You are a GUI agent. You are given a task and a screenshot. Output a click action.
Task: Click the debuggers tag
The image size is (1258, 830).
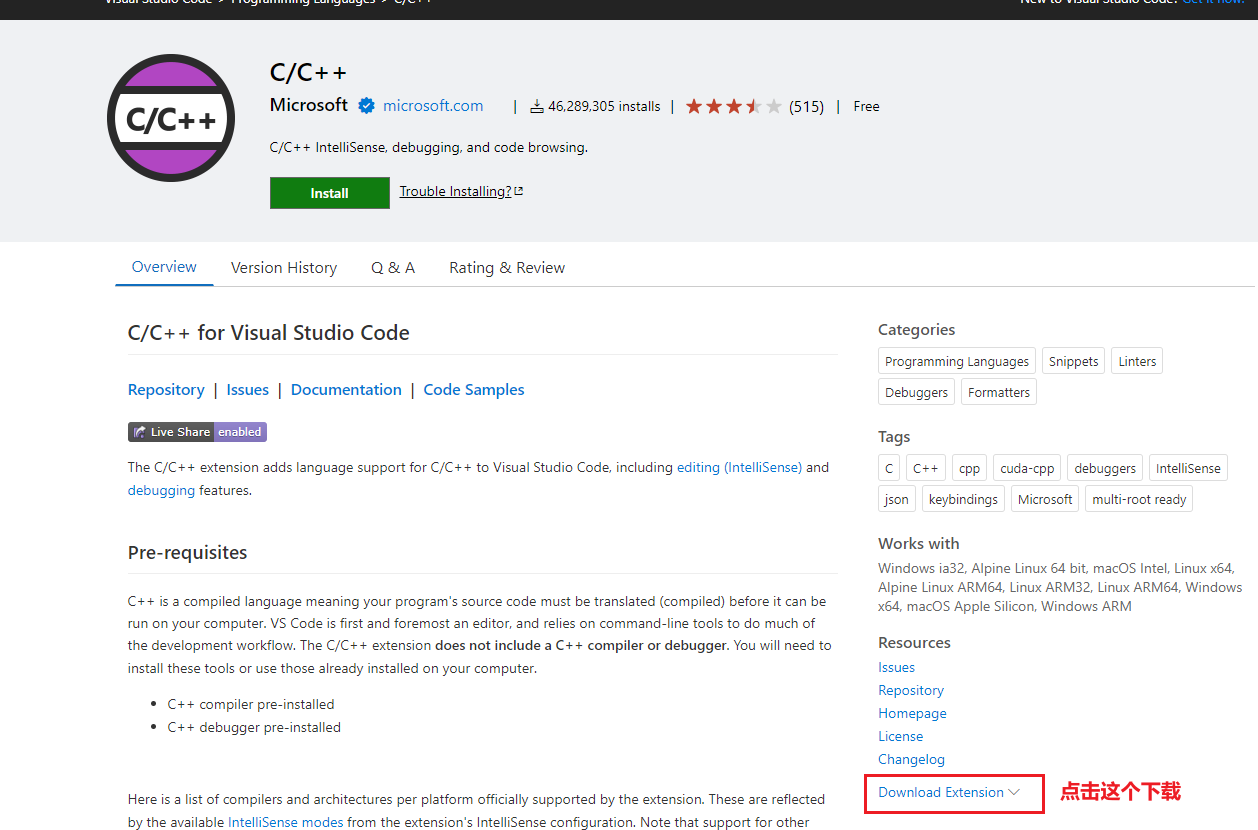pos(1105,468)
